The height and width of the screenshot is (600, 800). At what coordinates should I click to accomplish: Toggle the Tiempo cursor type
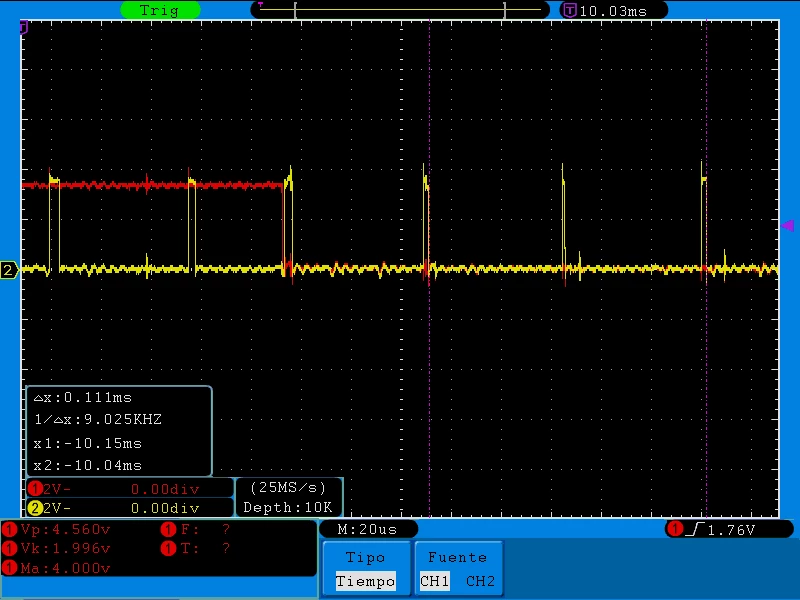(x=365, y=581)
